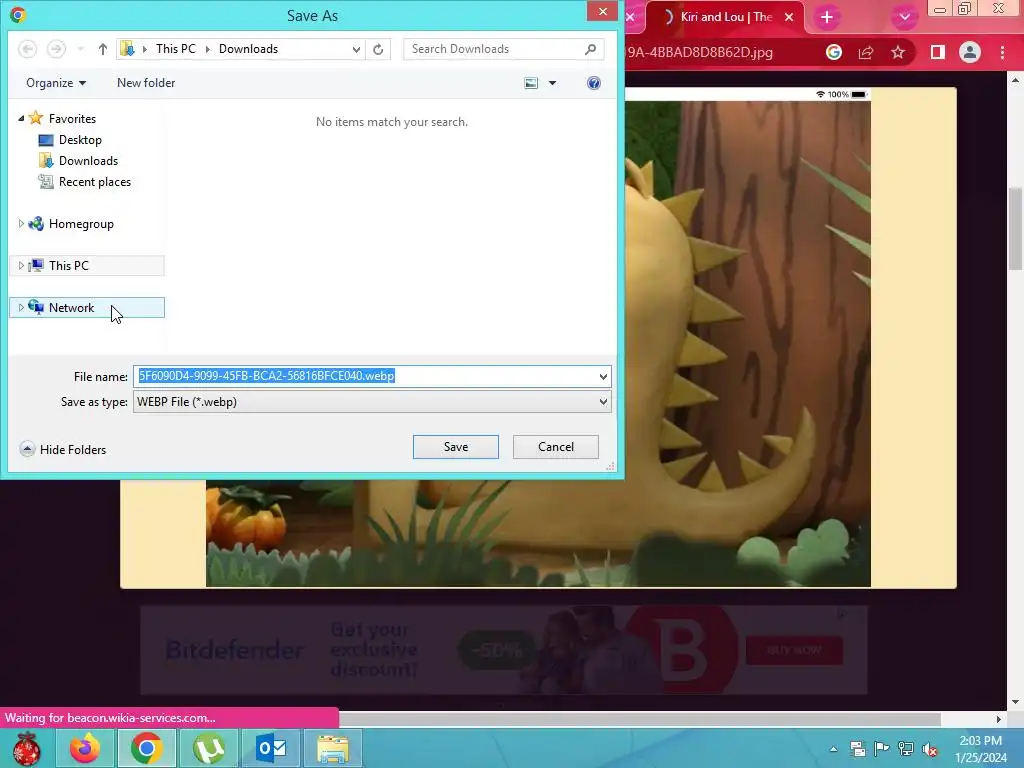The image size is (1024, 768).
Task: Open the view options dropdown arrow
Action: pos(552,83)
